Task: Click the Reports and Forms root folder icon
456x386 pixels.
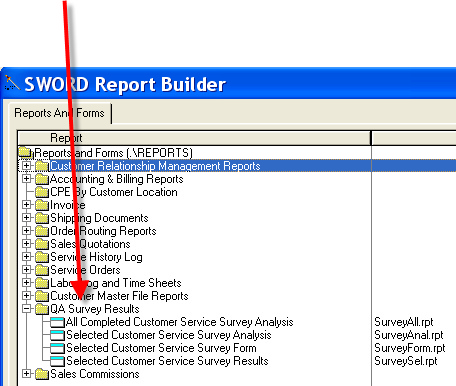Action: point(25,152)
